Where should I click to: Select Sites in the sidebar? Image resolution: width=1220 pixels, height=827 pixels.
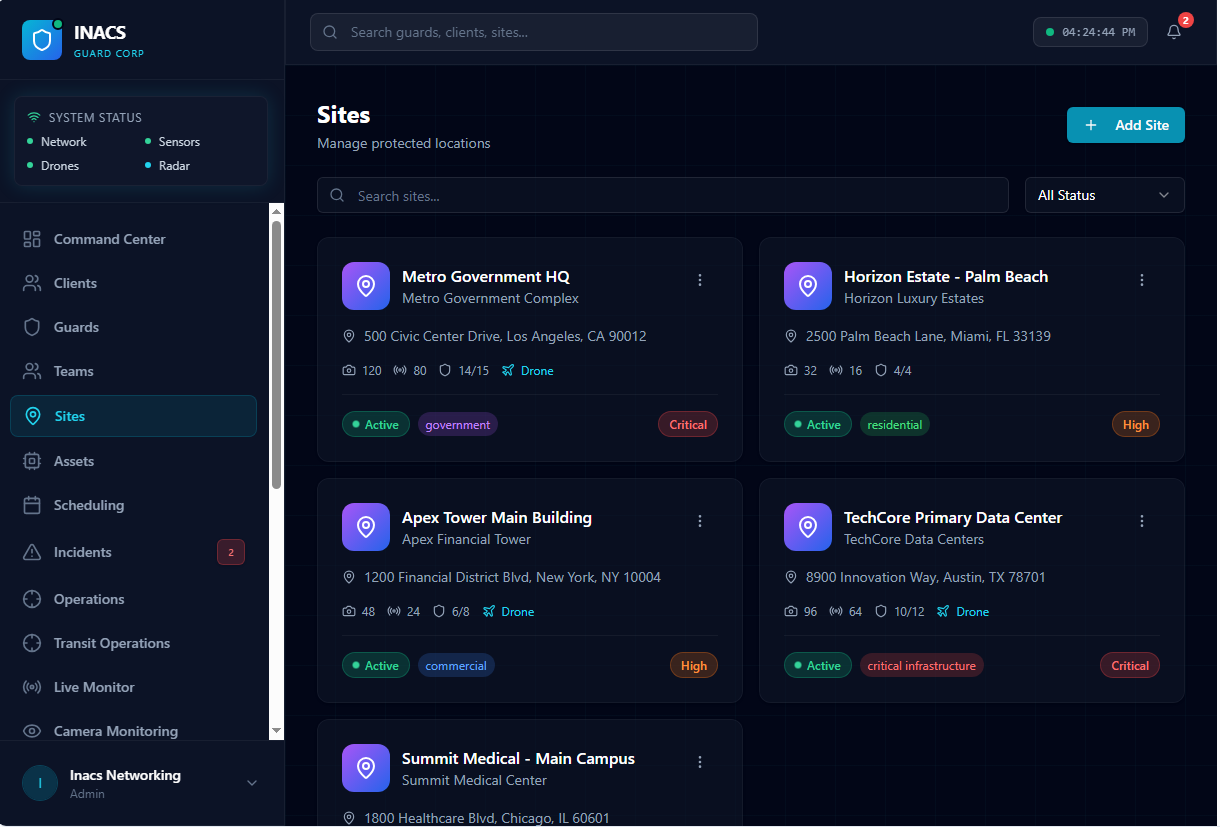point(133,416)
